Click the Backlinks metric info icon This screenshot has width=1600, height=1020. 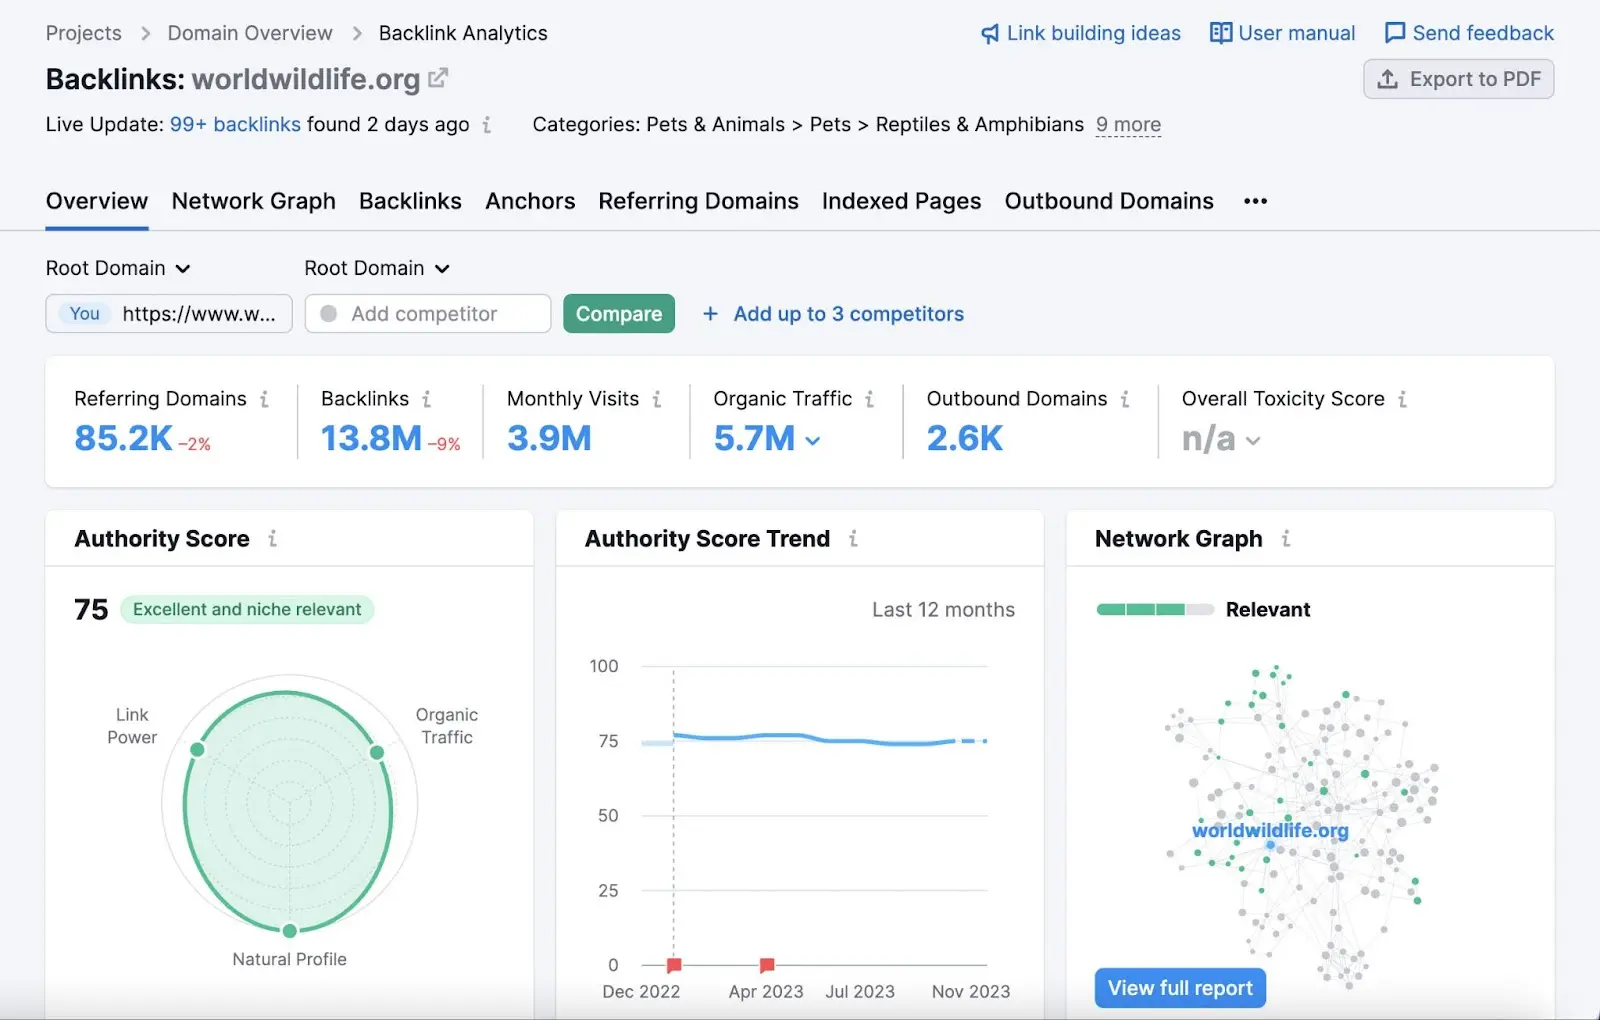click(427, 399)
